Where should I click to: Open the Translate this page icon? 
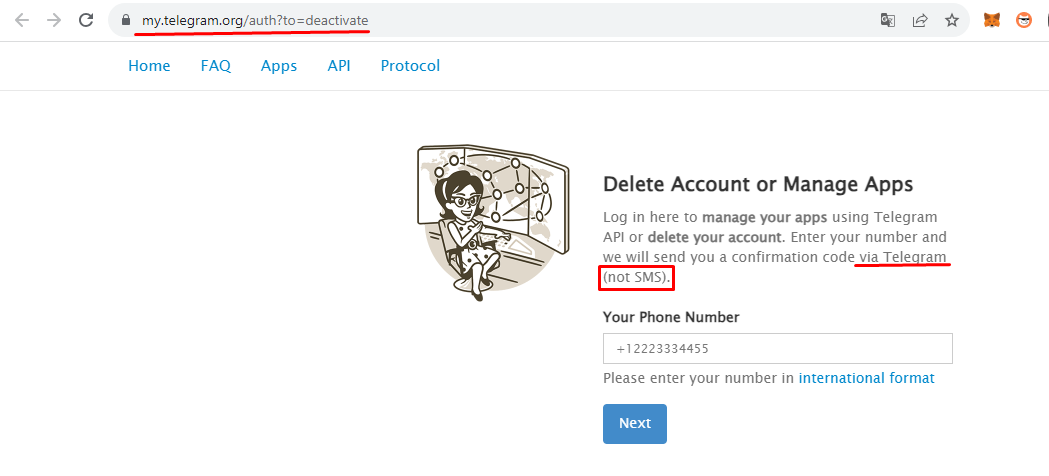pos(888,20)
